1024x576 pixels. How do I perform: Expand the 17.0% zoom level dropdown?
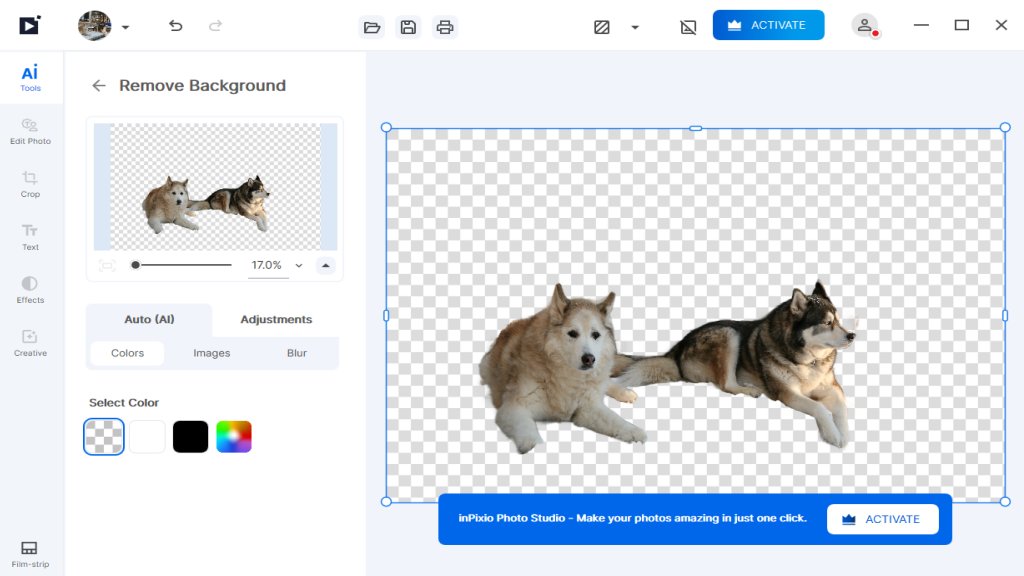[x=299, y=266]
